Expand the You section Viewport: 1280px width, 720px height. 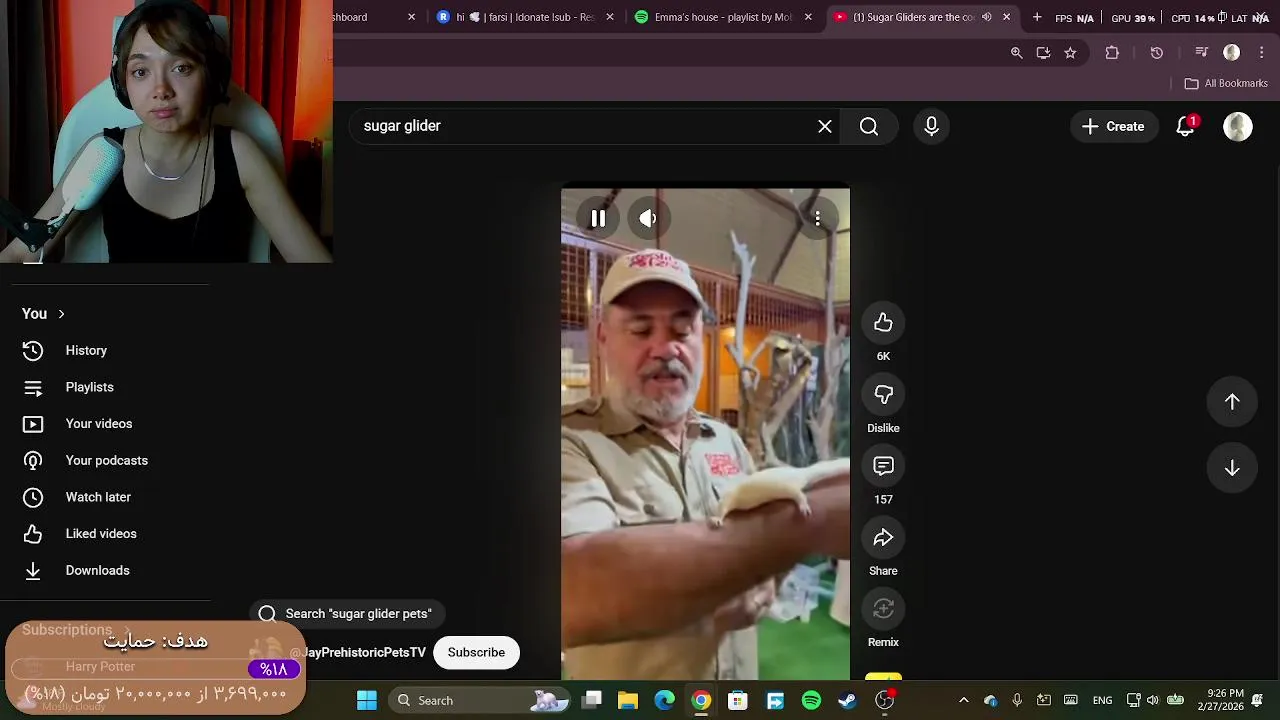[44, 314]
